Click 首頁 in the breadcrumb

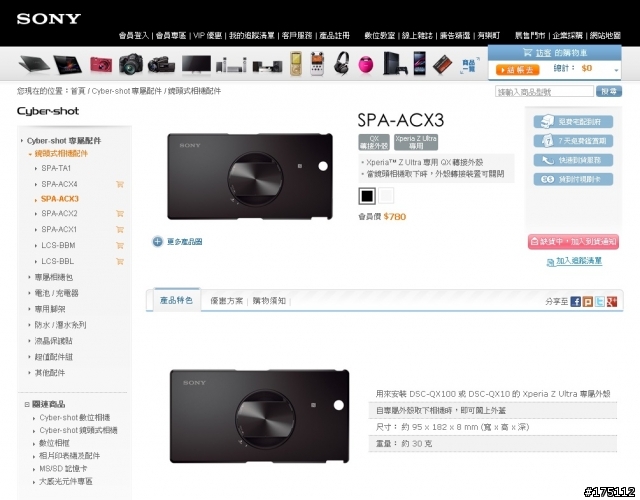tap(78, 91)
